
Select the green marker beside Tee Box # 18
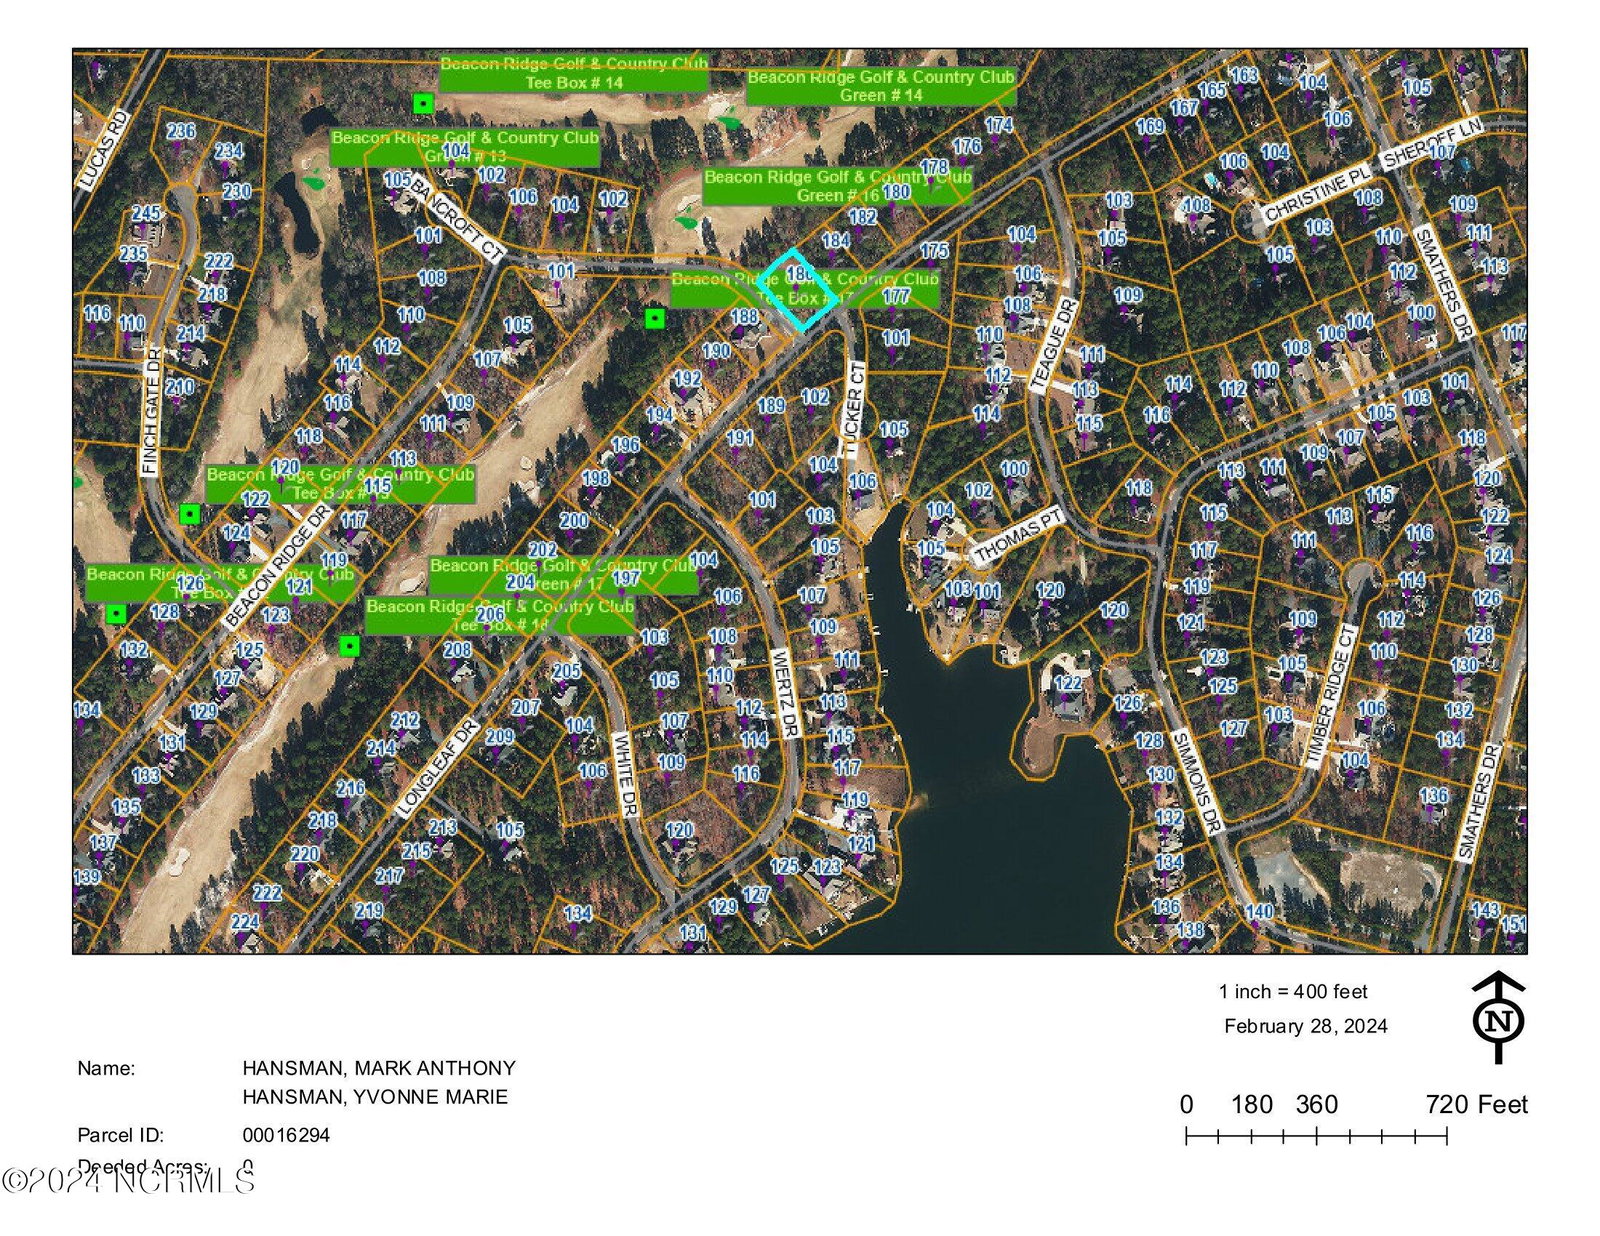point(349,646)
